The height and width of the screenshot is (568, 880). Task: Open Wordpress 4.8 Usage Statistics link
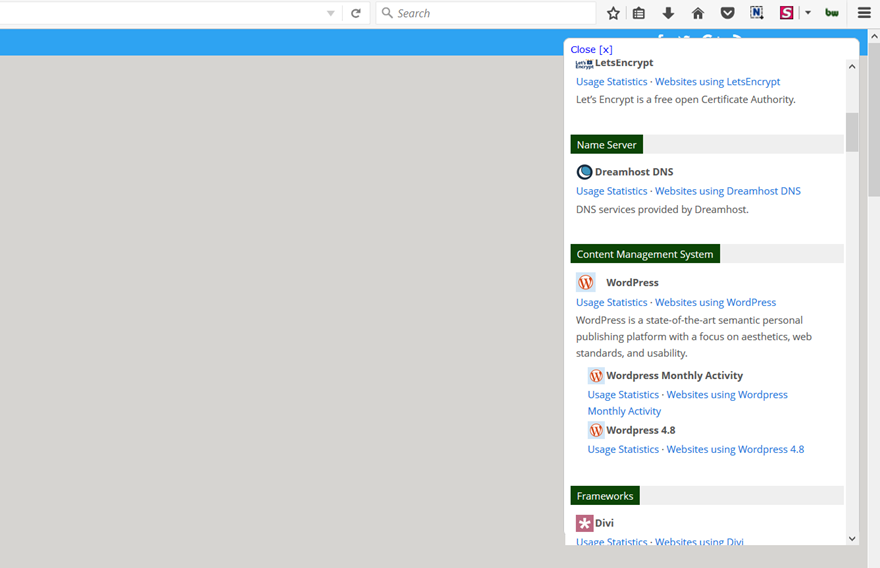[623, 449]
